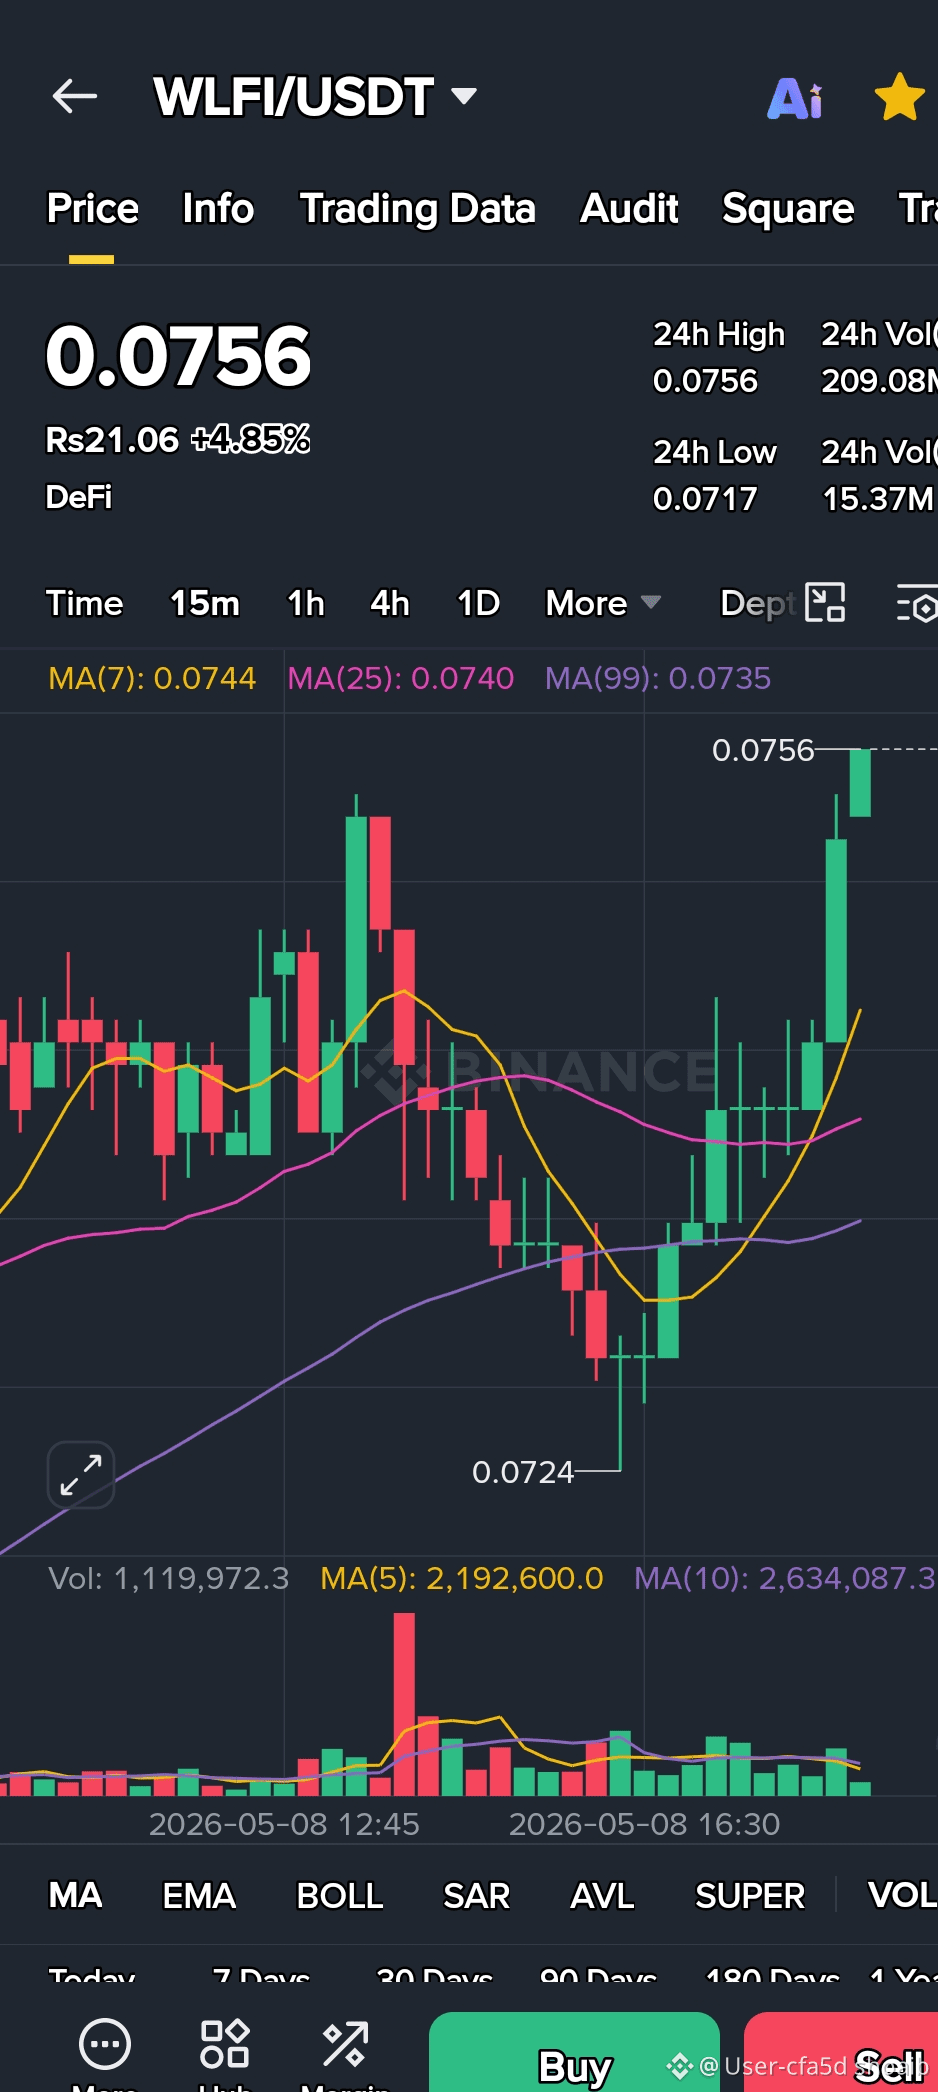
Task: Click the 2026-05-08 16:30 time label
Action: pos(644,1824)
